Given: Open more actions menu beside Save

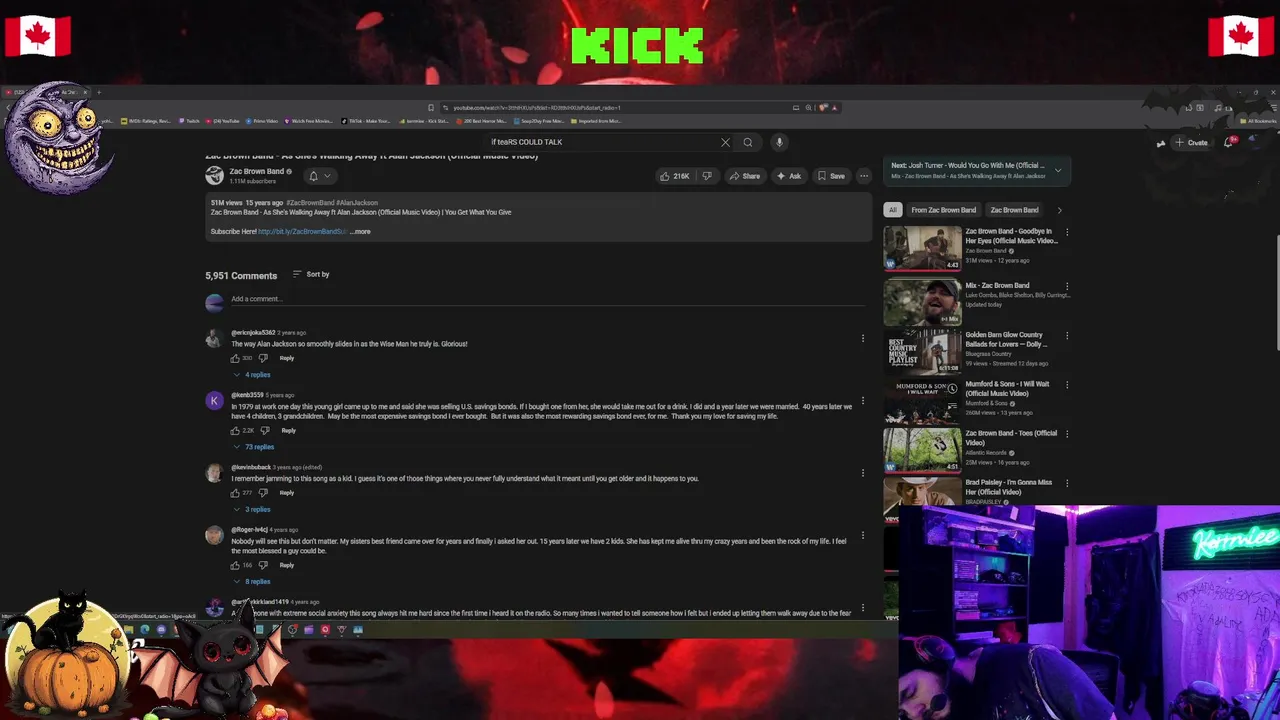Looking at the screenshot, I should tap(864, 176).
